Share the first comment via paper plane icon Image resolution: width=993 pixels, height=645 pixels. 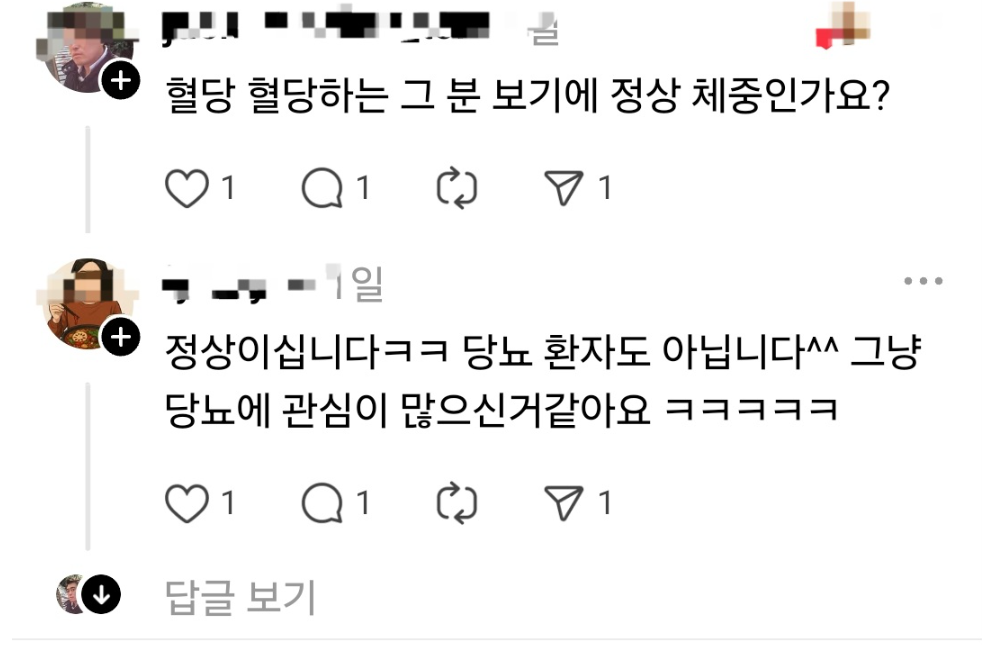[564, 188]
